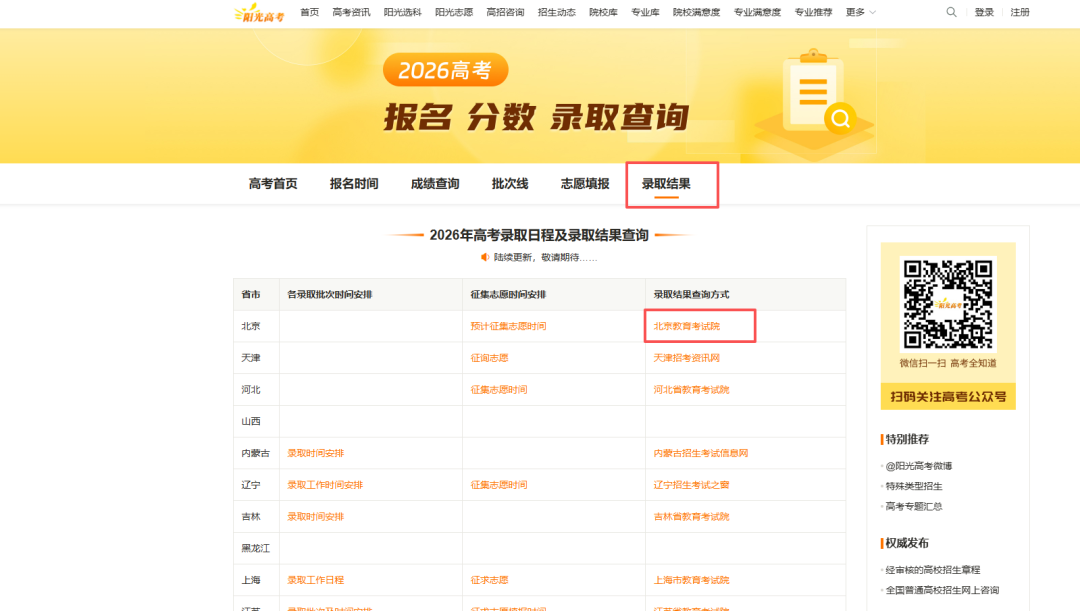The height and width of the screenshot is (611, 1080).
Task: Switch to the 成绩查询 tab
Action: (x=435, y=184)
